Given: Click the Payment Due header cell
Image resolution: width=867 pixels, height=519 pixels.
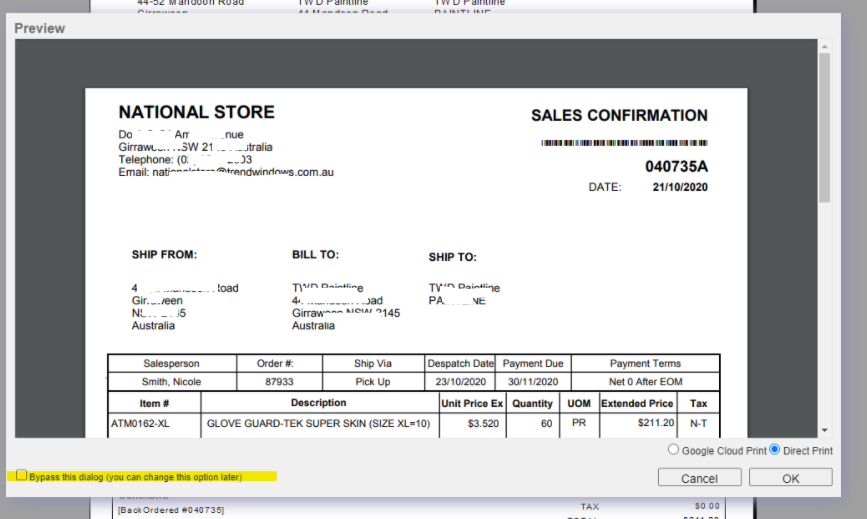Looking at the screenshot, I should point(533,364).
